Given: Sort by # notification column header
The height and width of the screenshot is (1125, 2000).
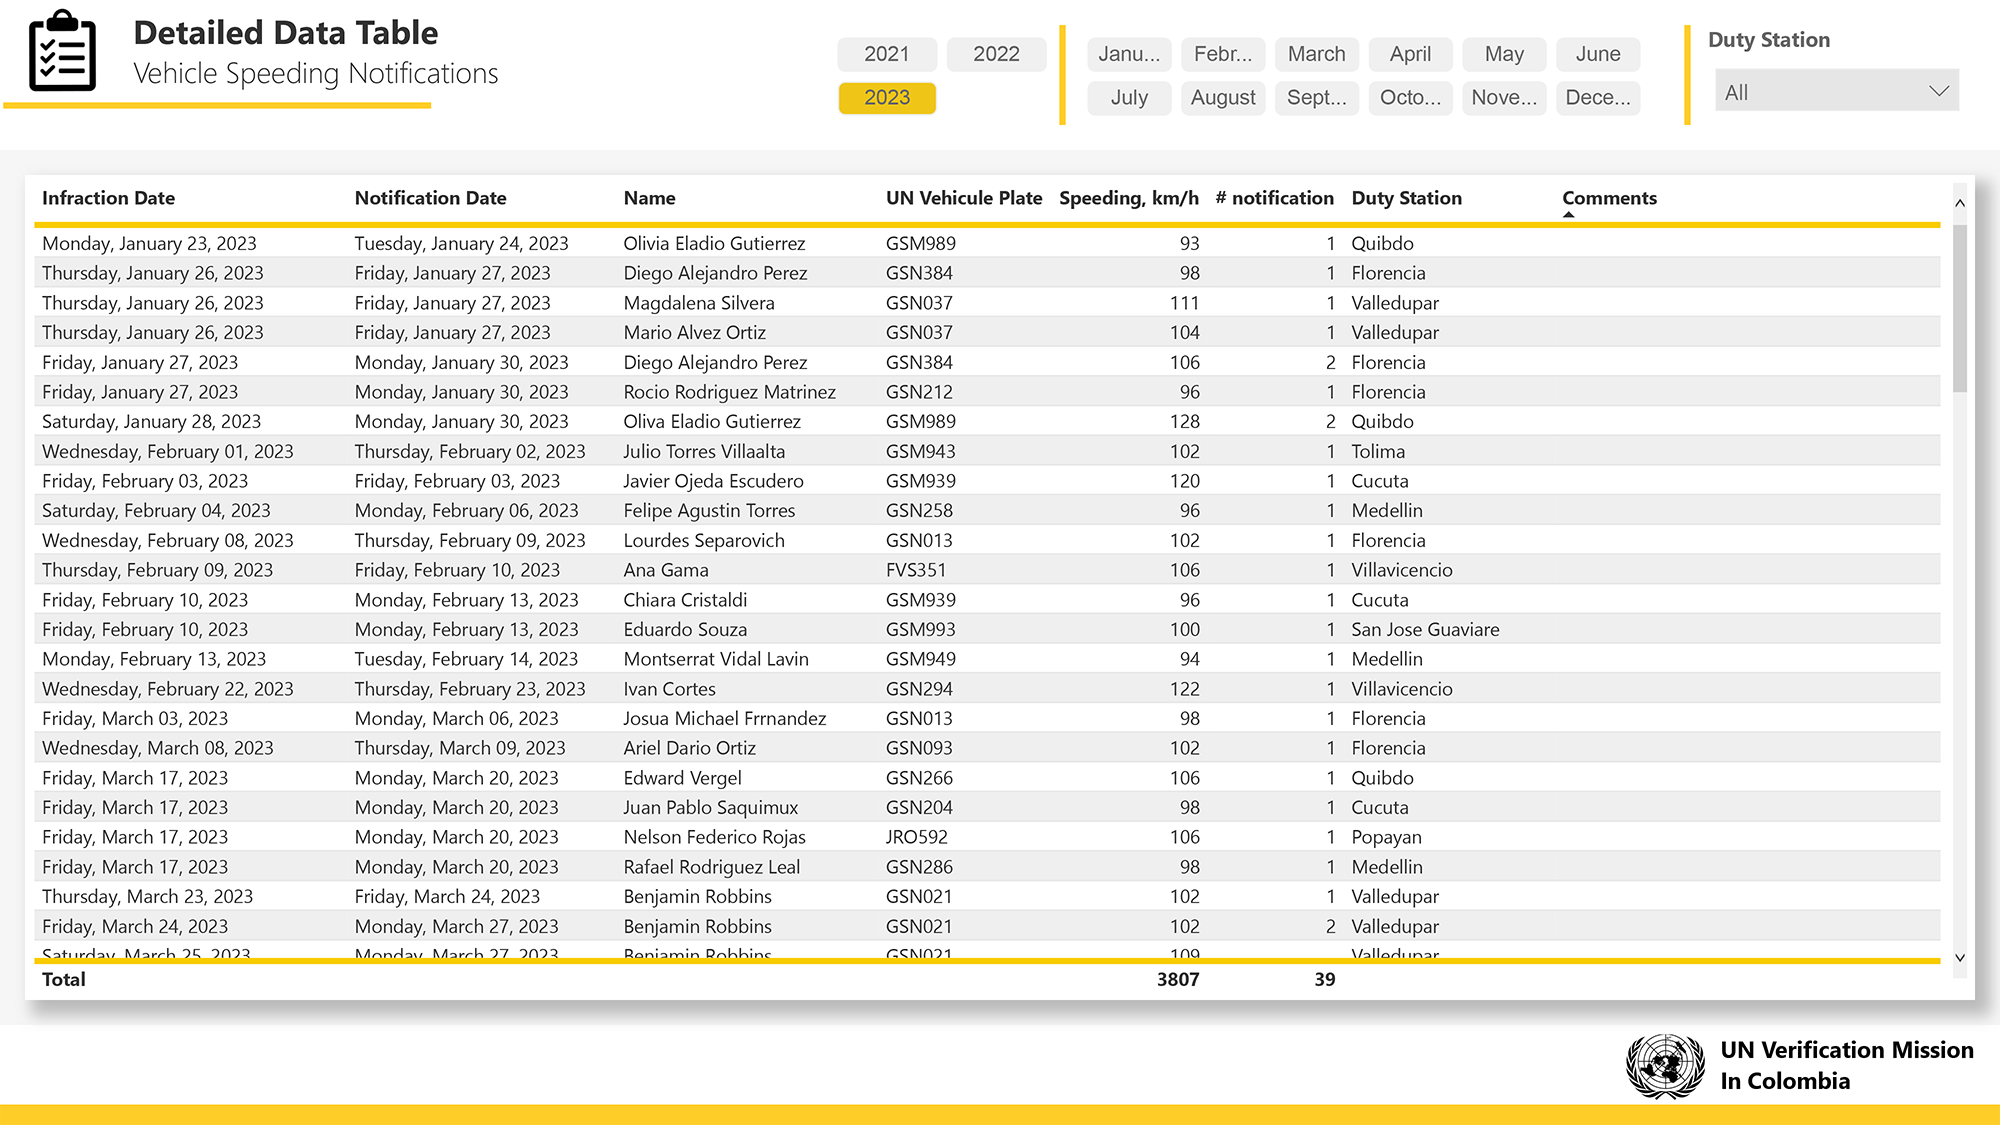Looking at the screenshot, I should 1274,198.
